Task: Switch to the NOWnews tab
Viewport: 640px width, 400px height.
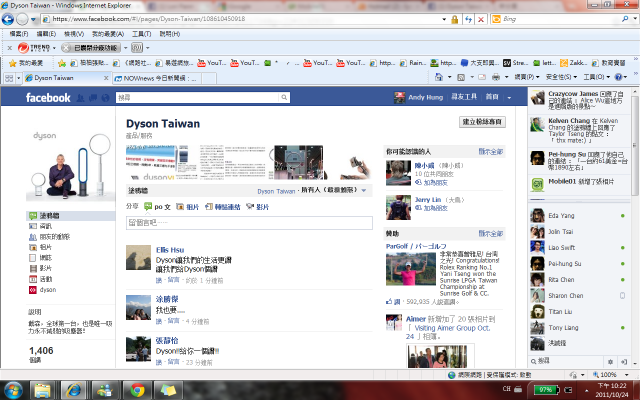Action: coord(157,78)
